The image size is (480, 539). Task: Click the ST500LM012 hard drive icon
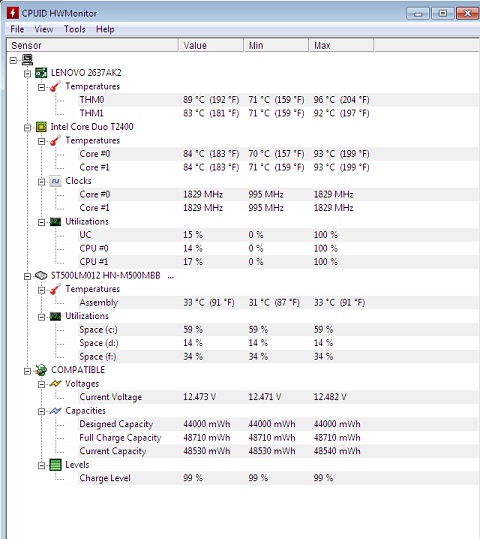coord(41,276)
